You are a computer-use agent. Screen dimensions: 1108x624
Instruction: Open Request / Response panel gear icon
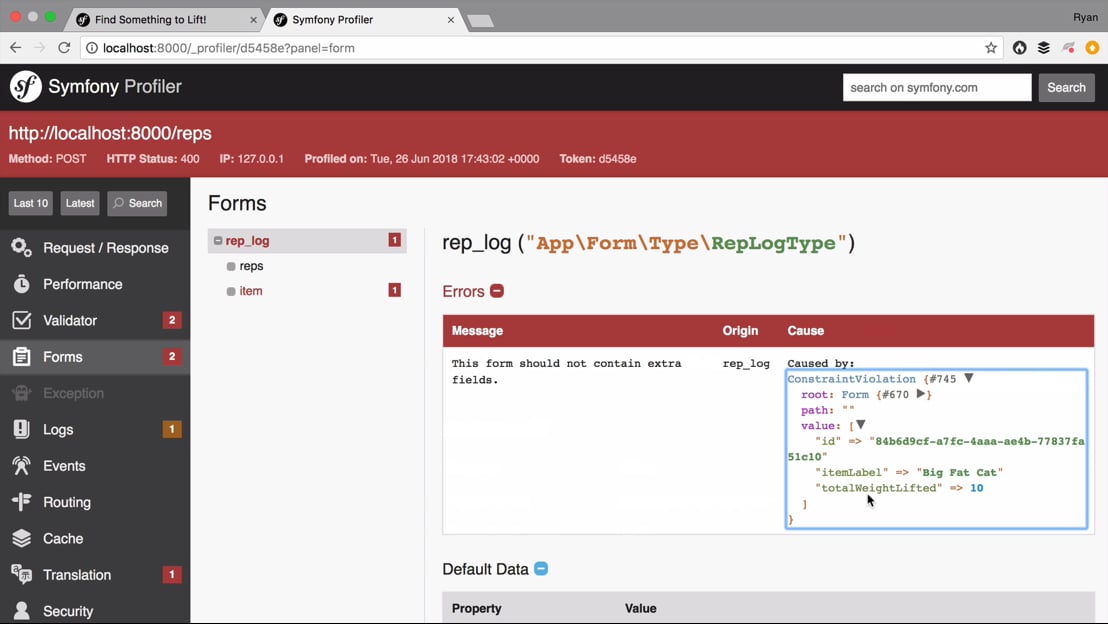21,247
